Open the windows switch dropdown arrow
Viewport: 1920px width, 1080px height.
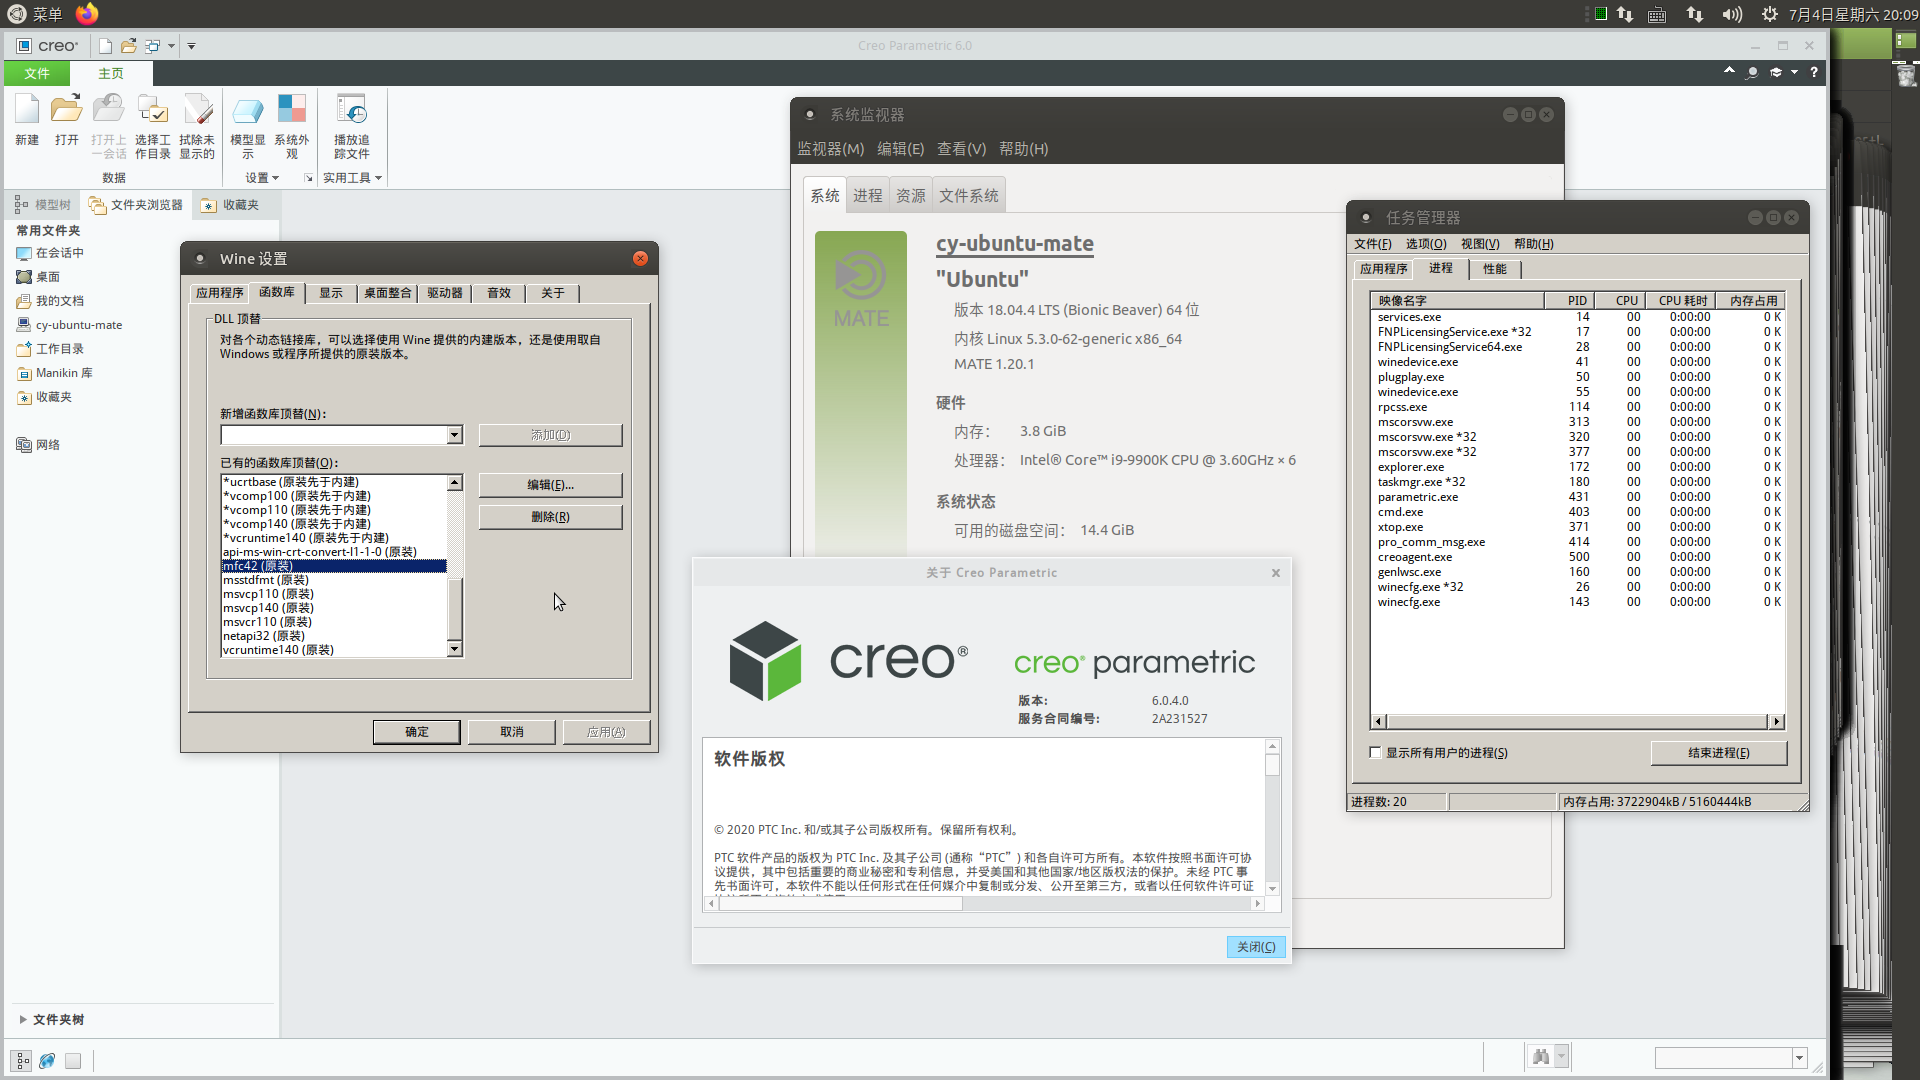pos(171,46)
